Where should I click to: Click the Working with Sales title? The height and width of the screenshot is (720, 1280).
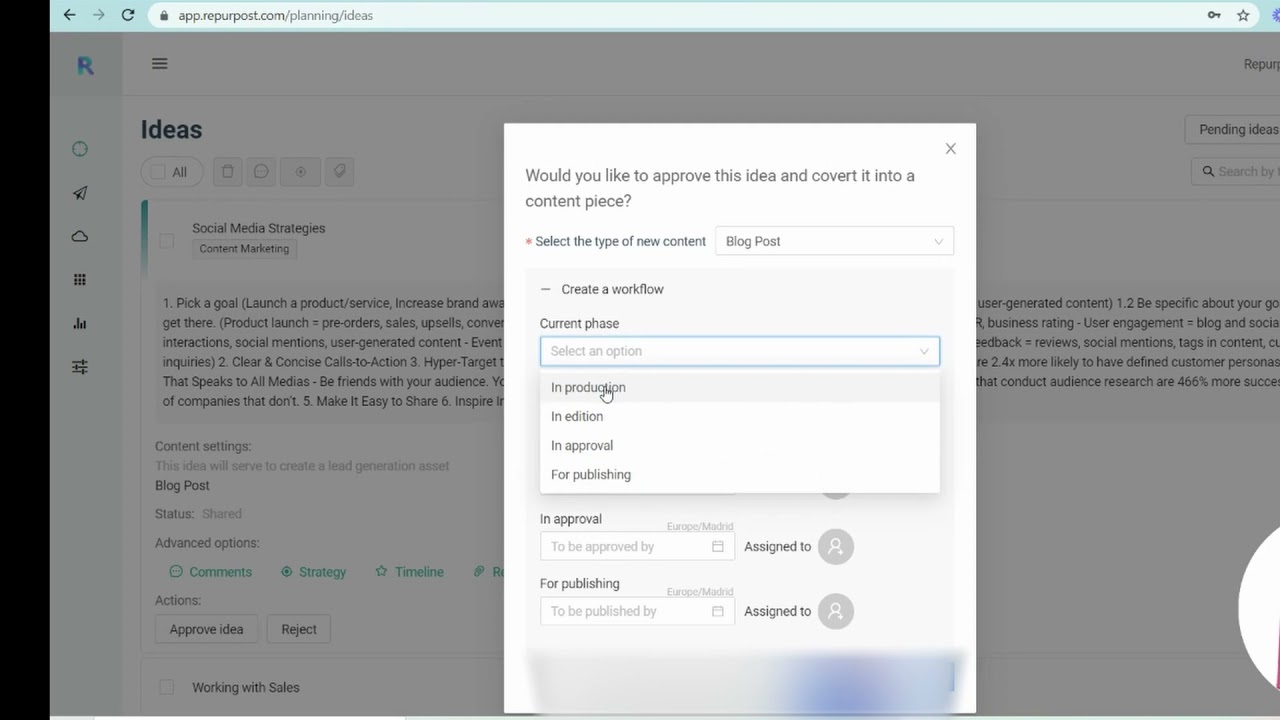click(246, 687)
